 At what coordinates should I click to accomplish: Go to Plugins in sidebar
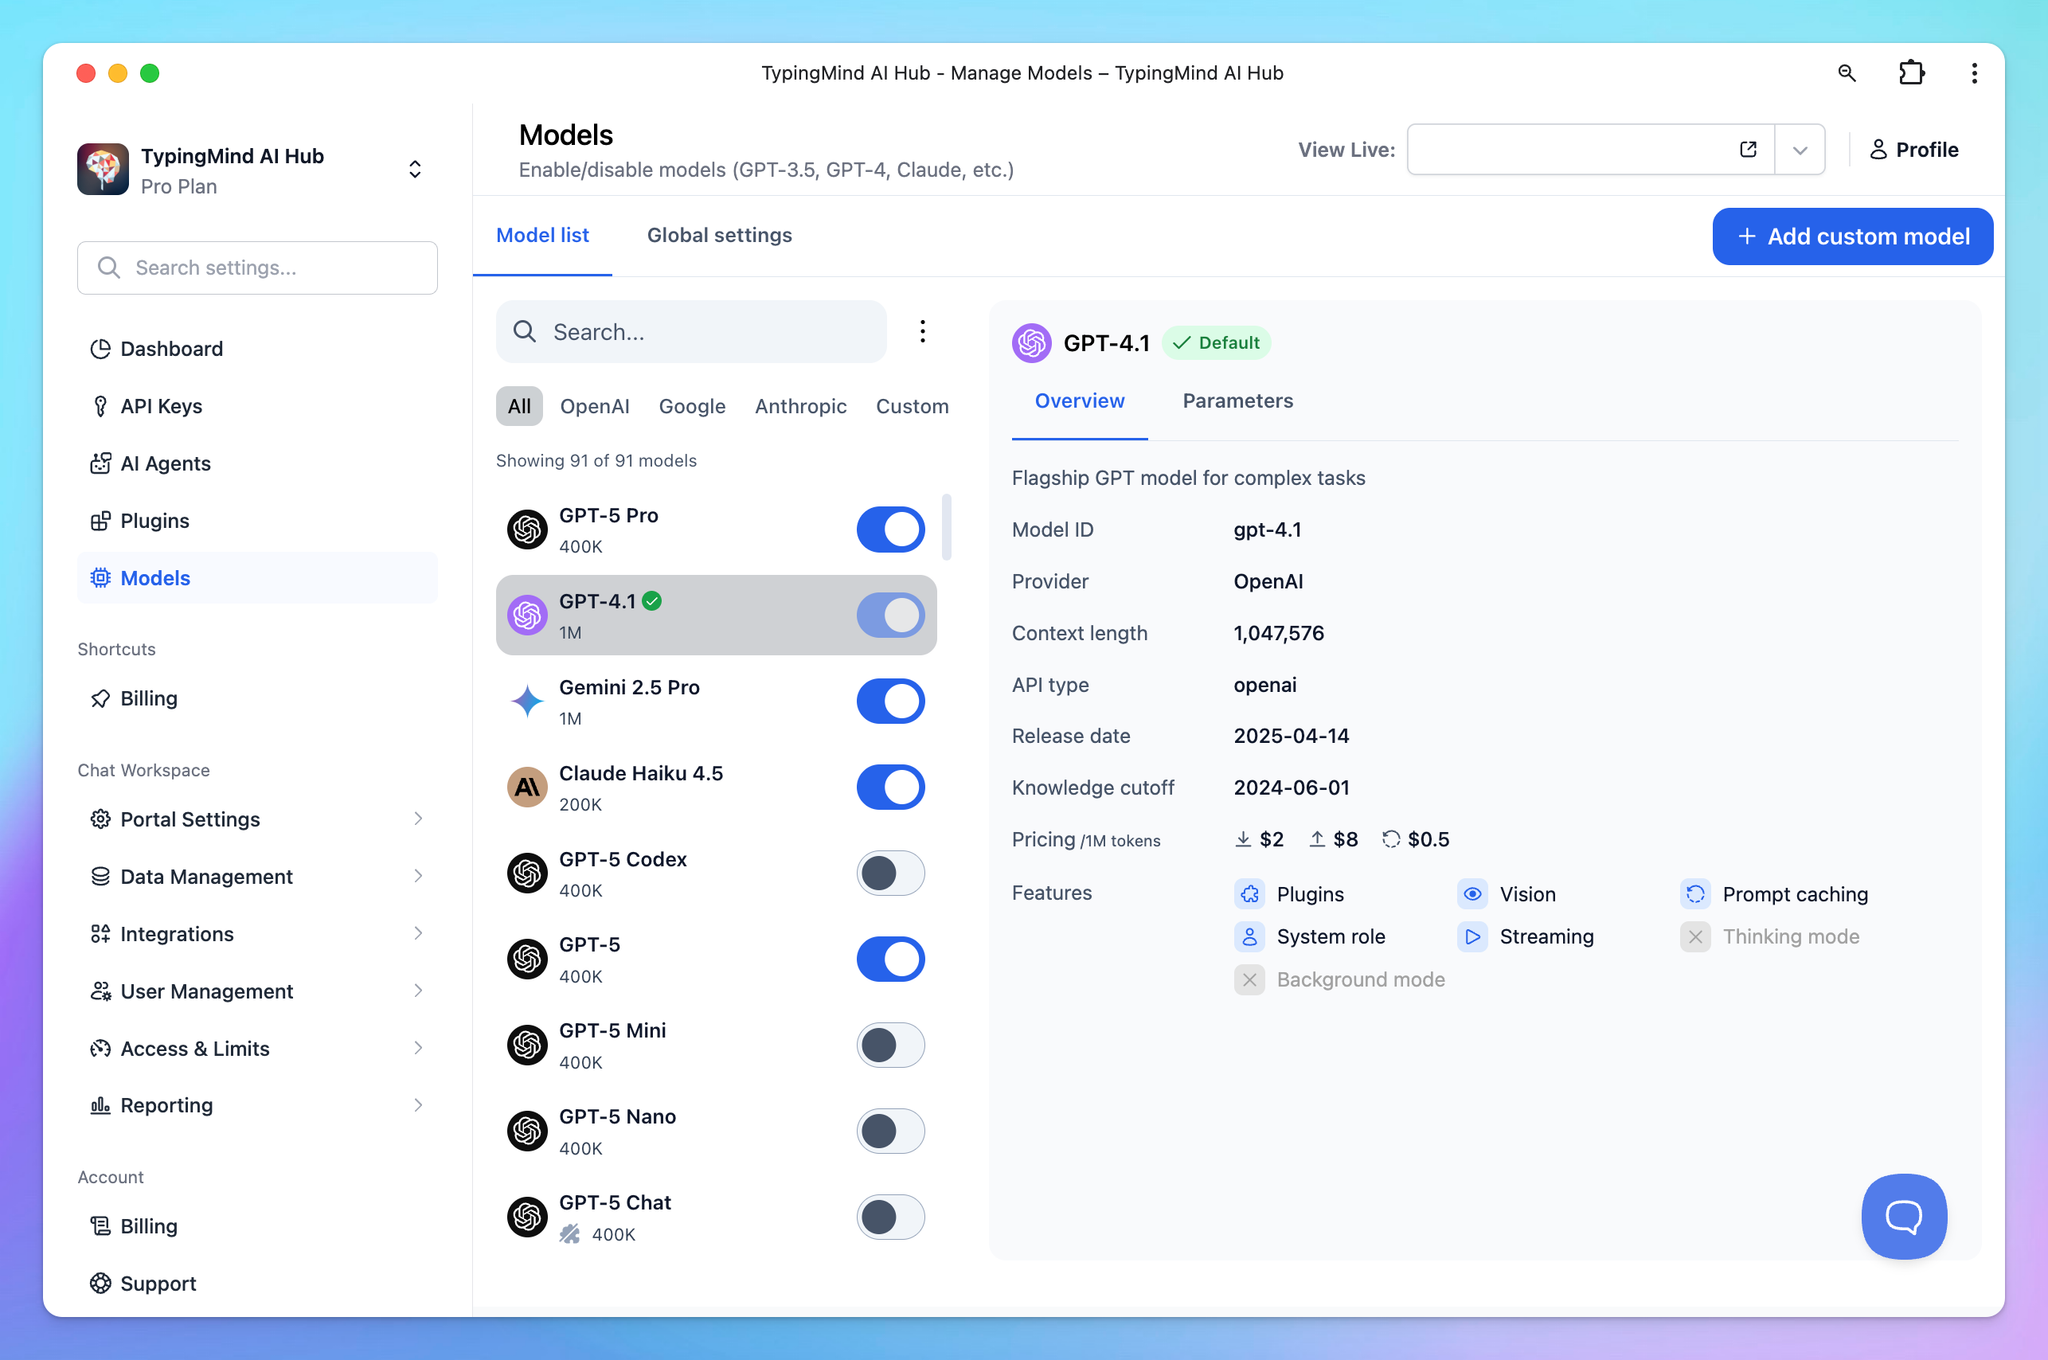pyautogui.click(x=154, y=520)
